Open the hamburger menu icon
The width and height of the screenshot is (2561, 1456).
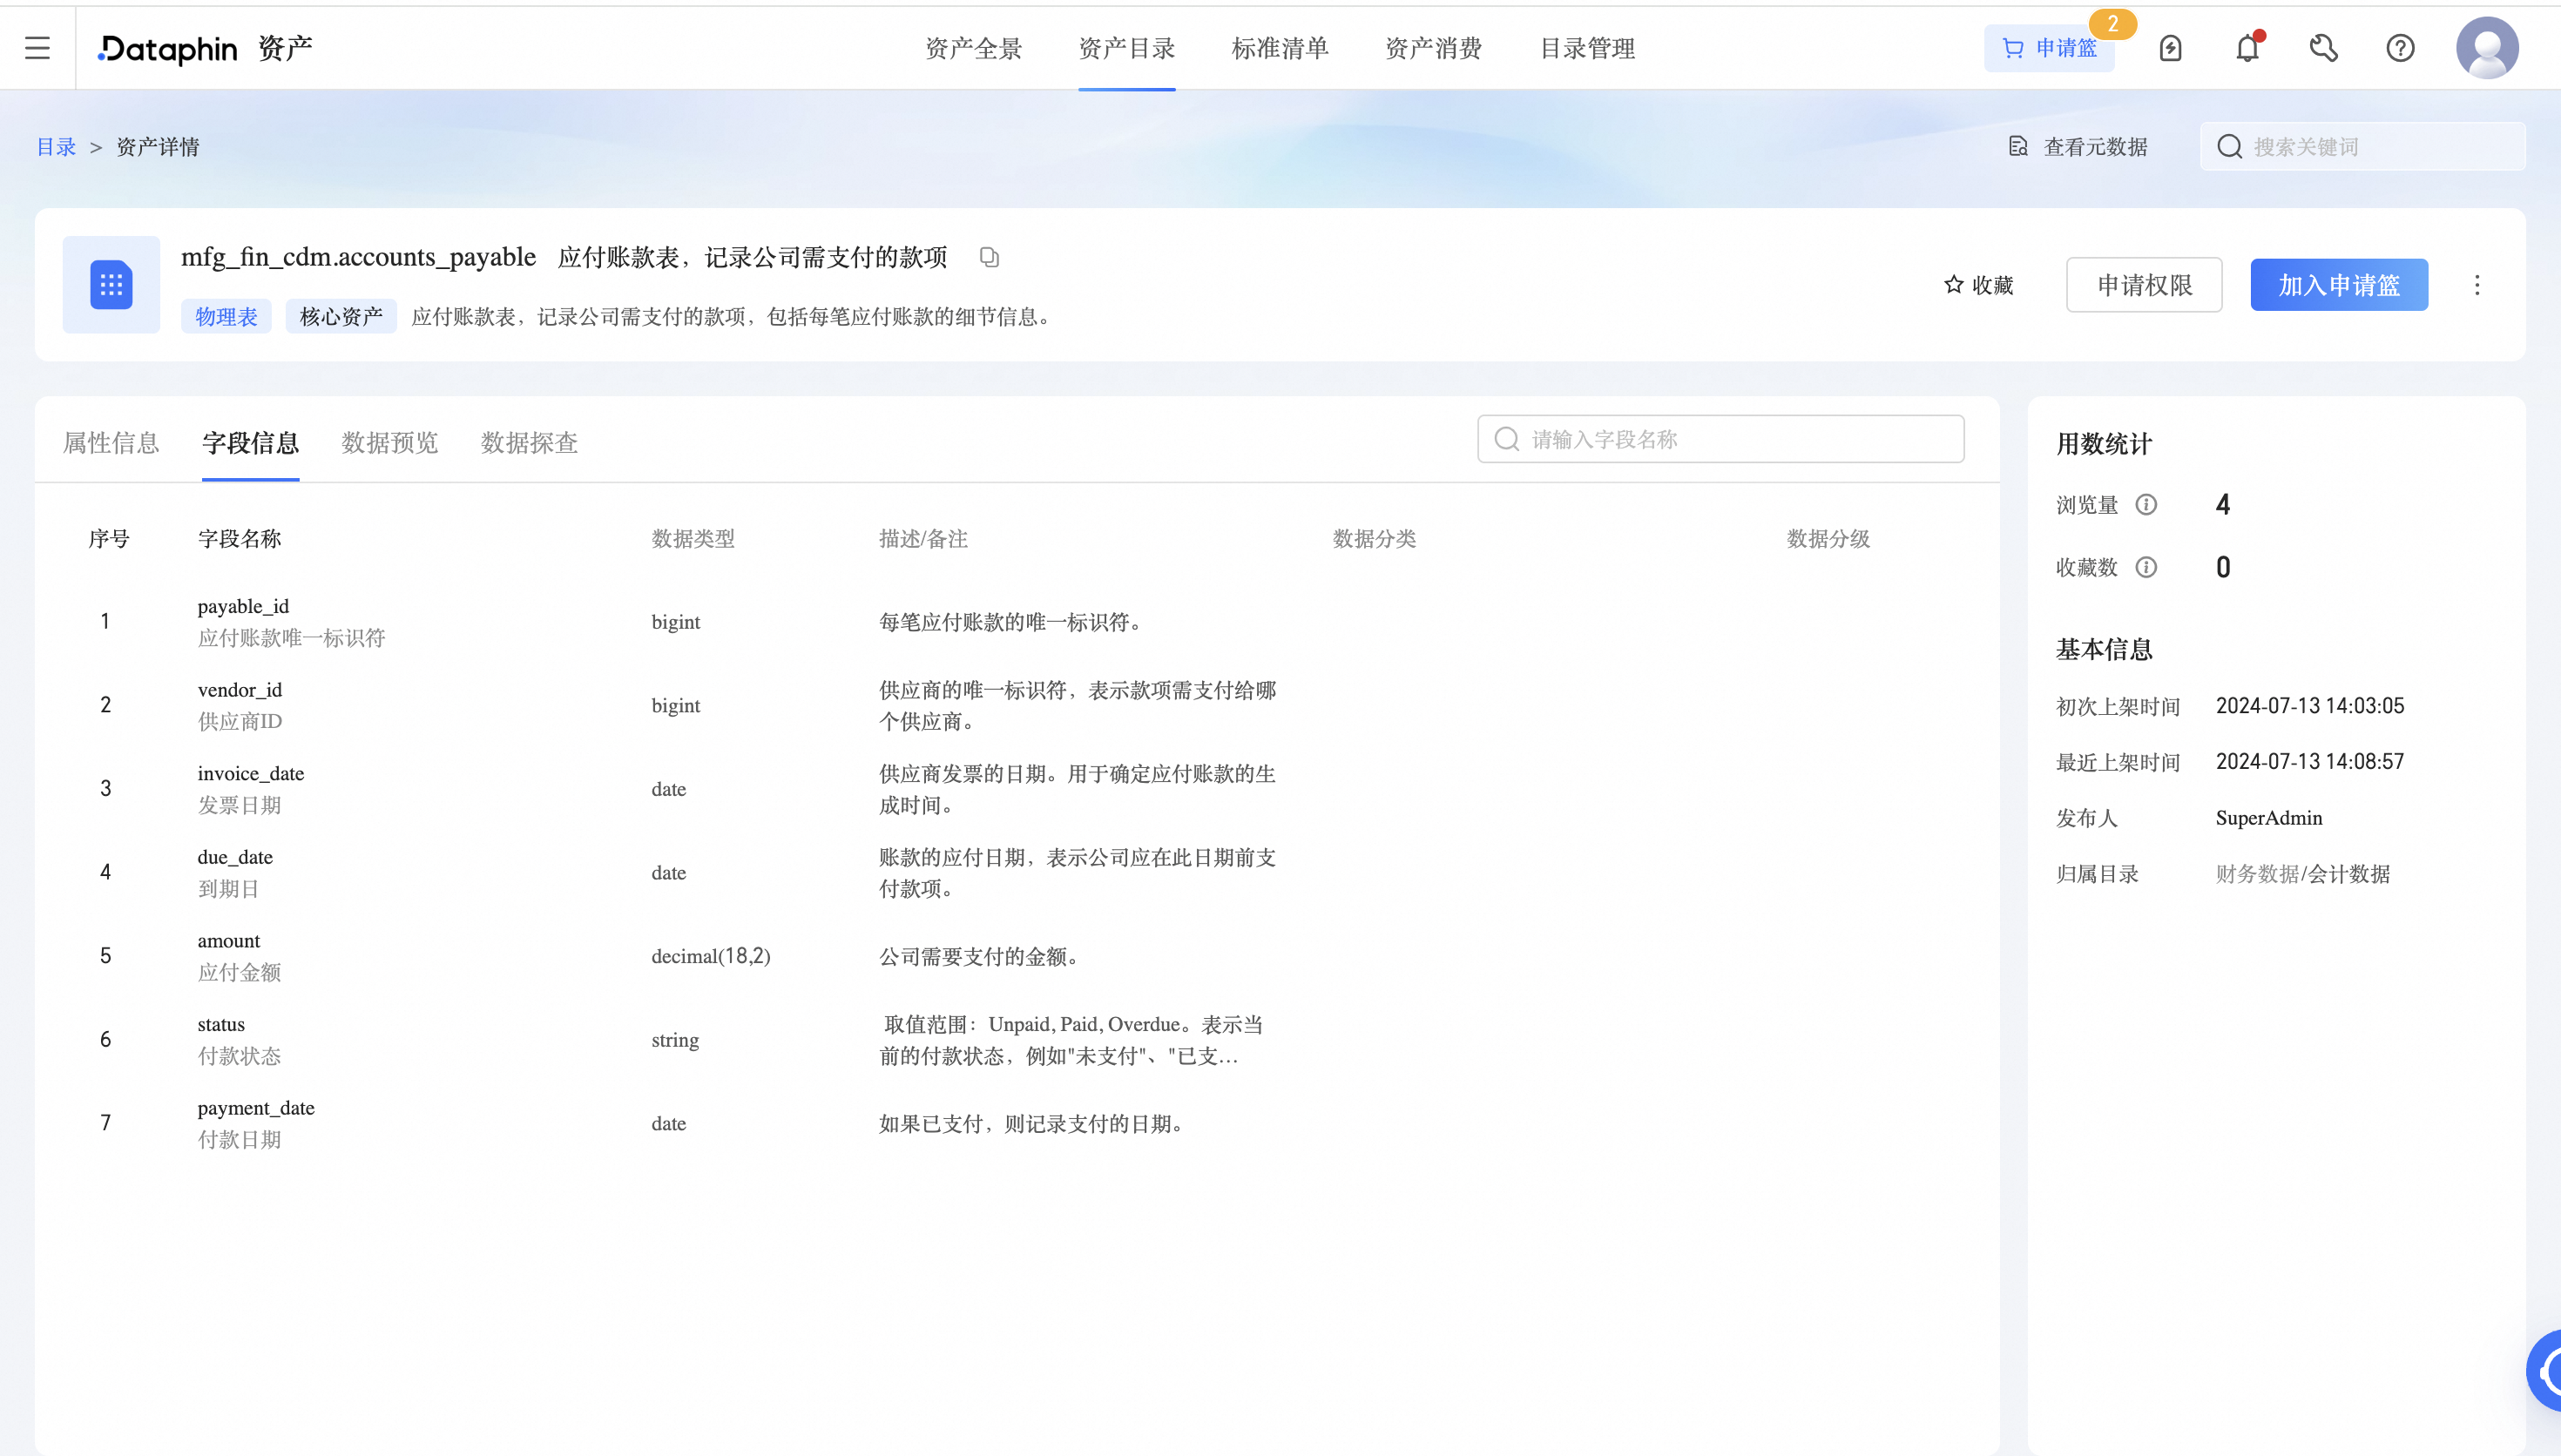click(x=37, y=47)
